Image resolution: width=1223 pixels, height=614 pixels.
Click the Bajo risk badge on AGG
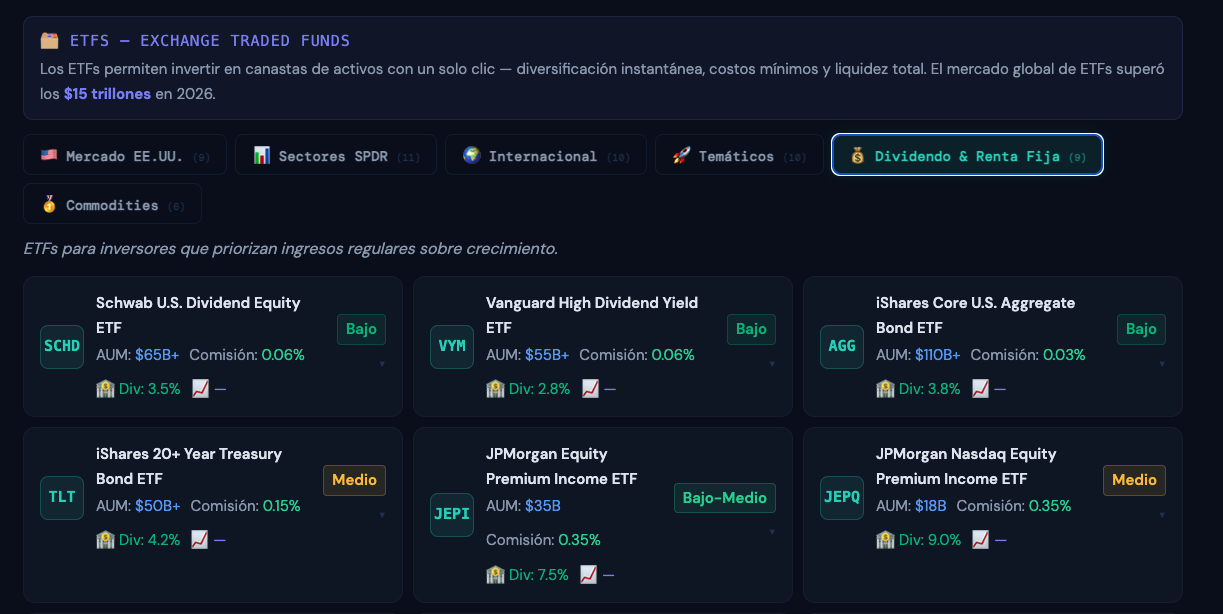coord(1141,329)
